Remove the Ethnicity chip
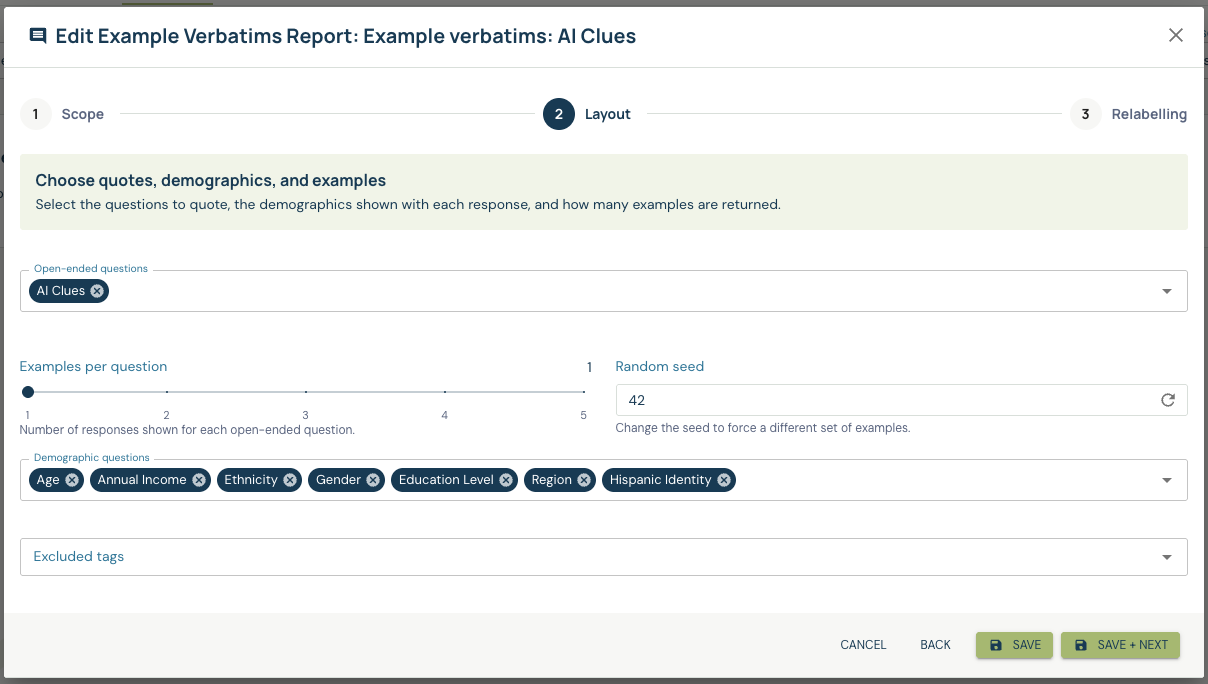The width and height of the screenshot is (1208, 684). point(290,480)
